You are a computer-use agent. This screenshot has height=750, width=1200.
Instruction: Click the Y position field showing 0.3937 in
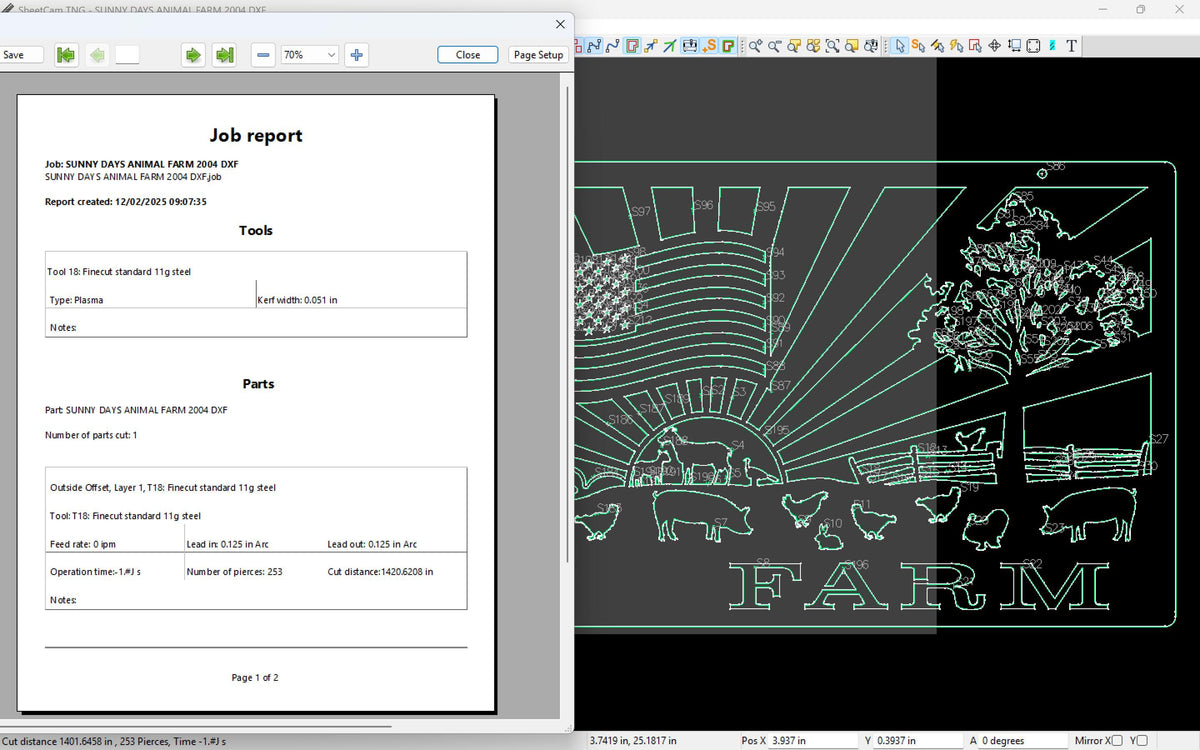[917, 741]
